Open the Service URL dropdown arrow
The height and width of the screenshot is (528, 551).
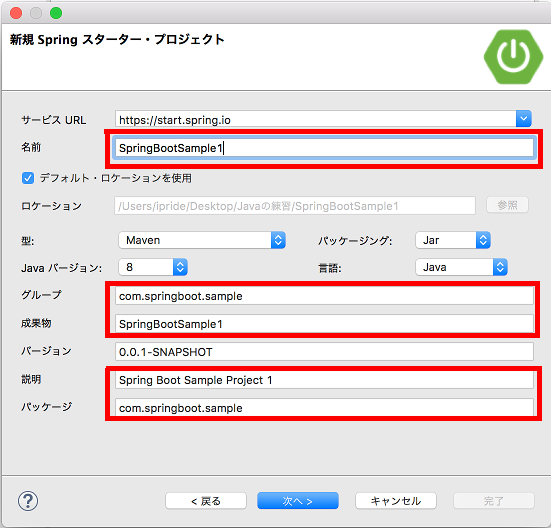click(x=524, y=119)
